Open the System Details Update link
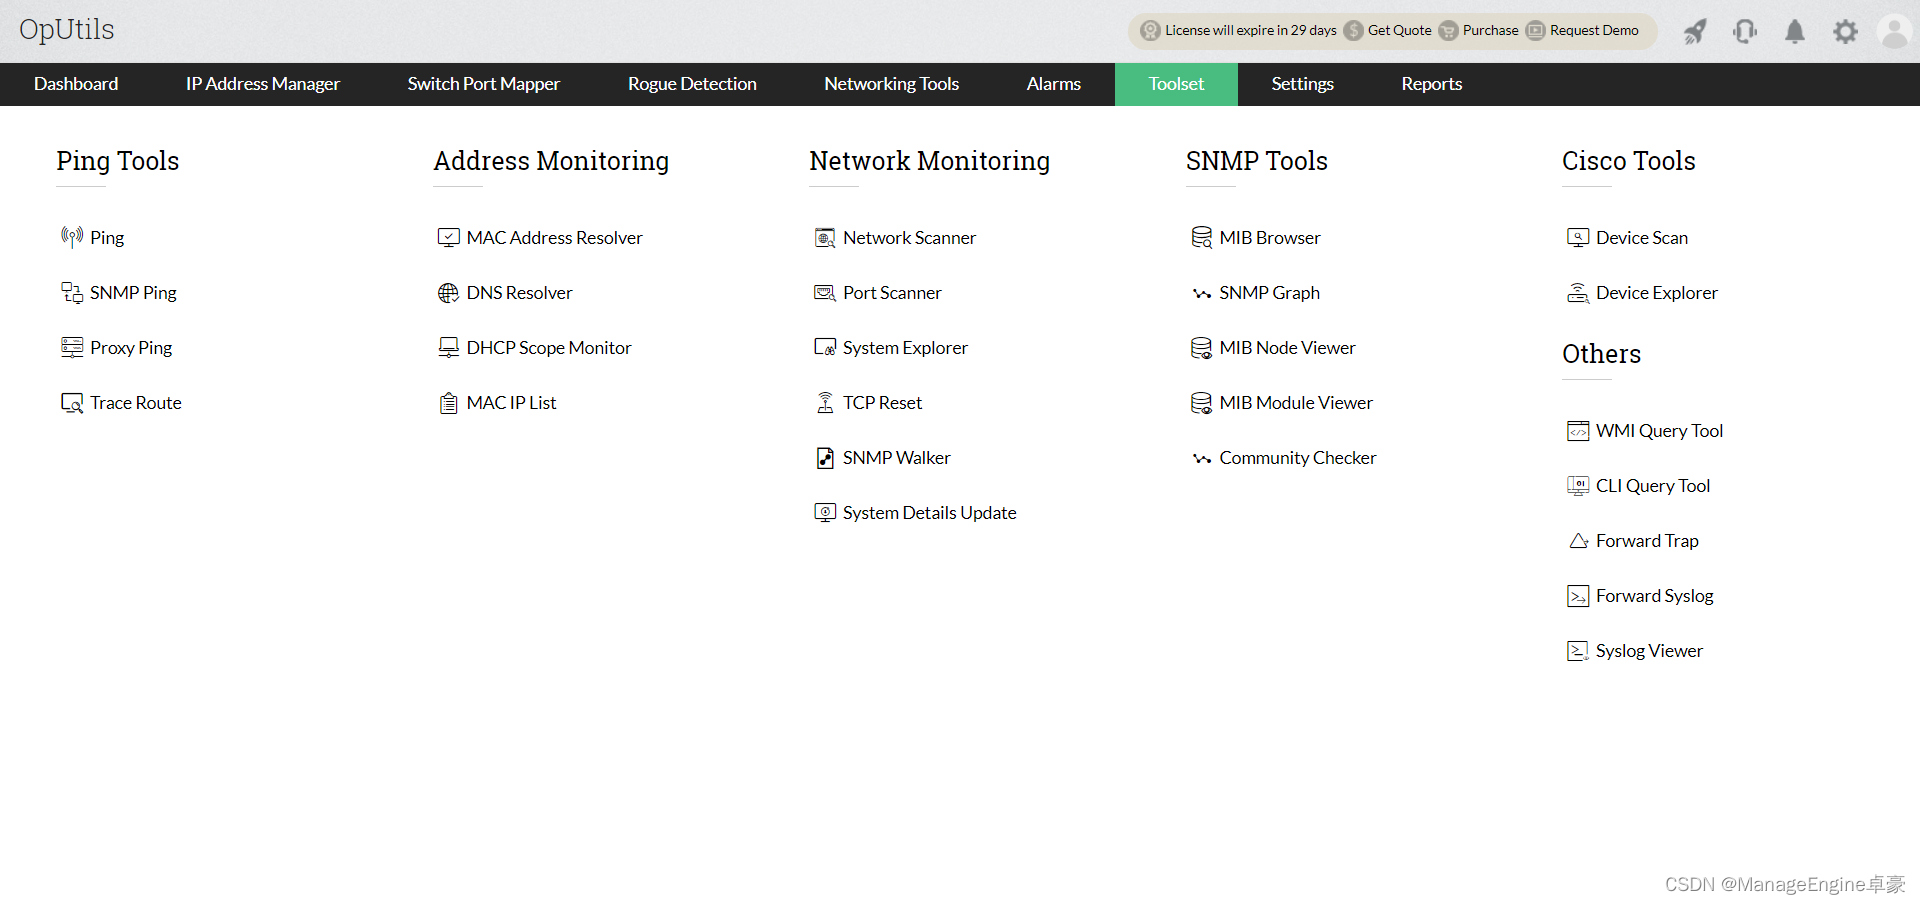This screenshot has width=1920, height=904. click(929, 512)
